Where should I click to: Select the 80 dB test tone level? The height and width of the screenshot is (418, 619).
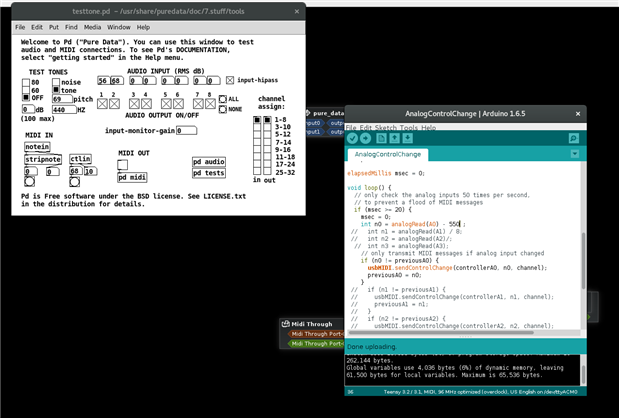click(25, 82)
